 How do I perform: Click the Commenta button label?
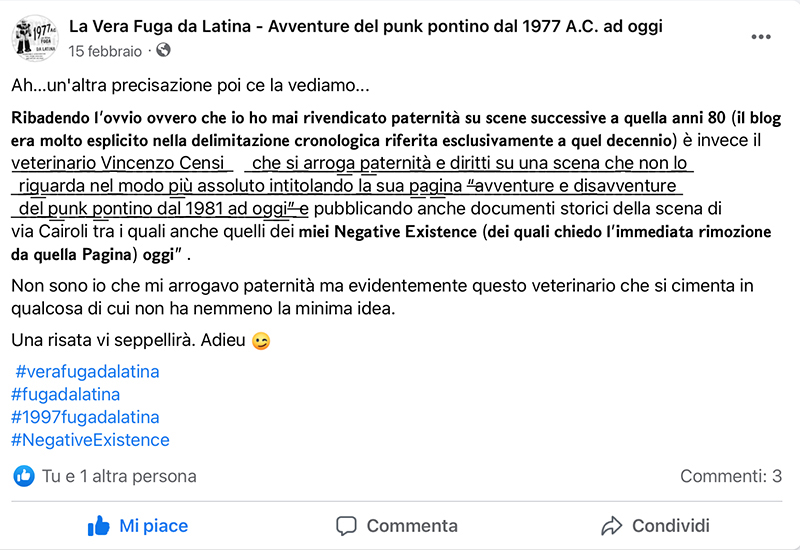[412, 526]
